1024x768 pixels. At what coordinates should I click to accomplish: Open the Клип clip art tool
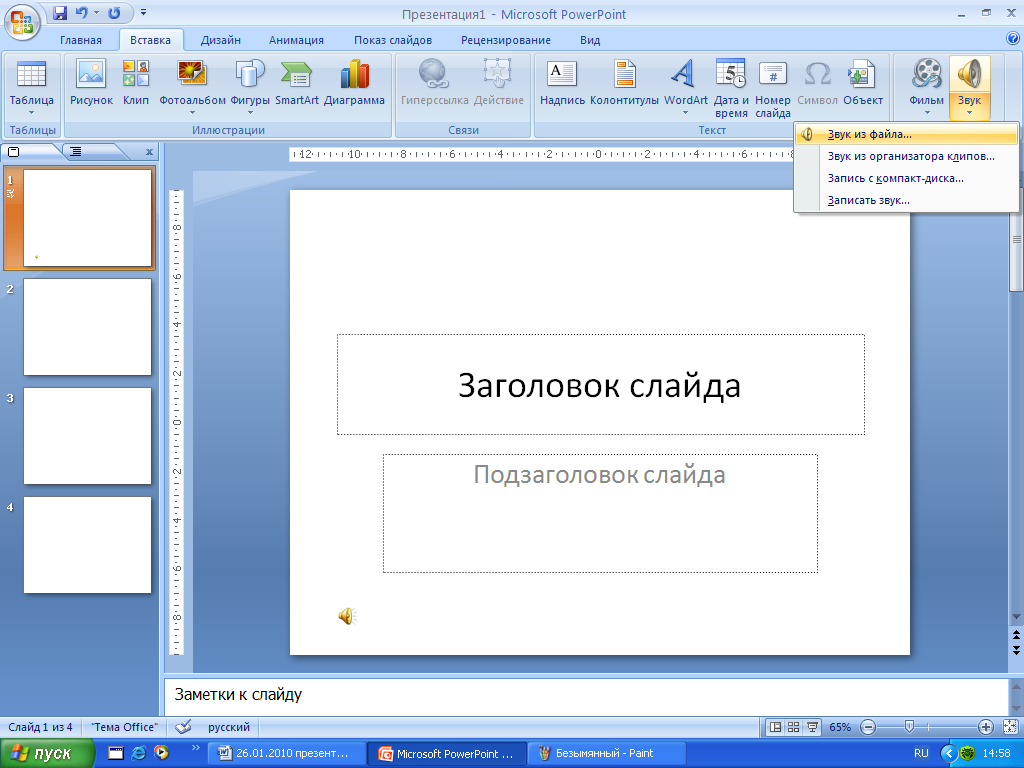tap(136, 83)
